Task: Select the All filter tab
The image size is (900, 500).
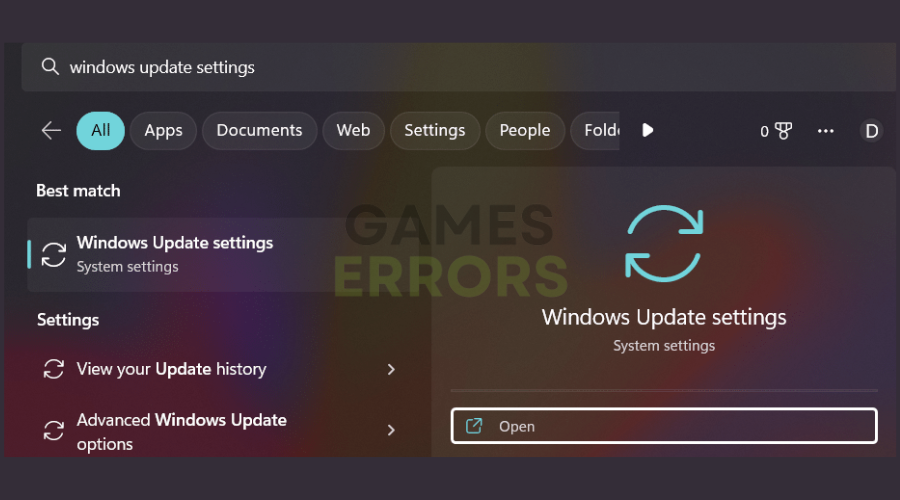Action: [x=100, y=130]
